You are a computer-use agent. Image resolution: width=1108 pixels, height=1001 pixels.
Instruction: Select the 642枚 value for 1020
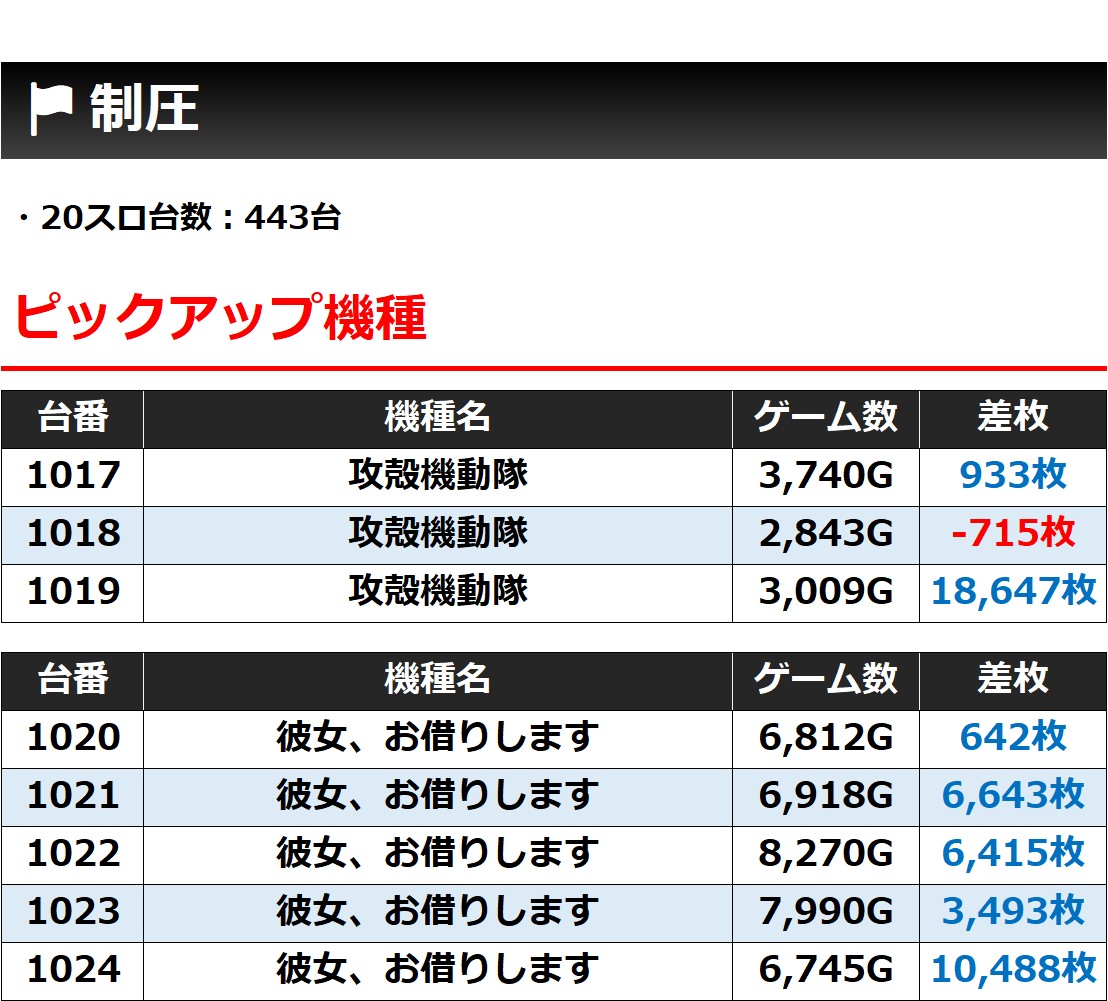click(1013, 738)
